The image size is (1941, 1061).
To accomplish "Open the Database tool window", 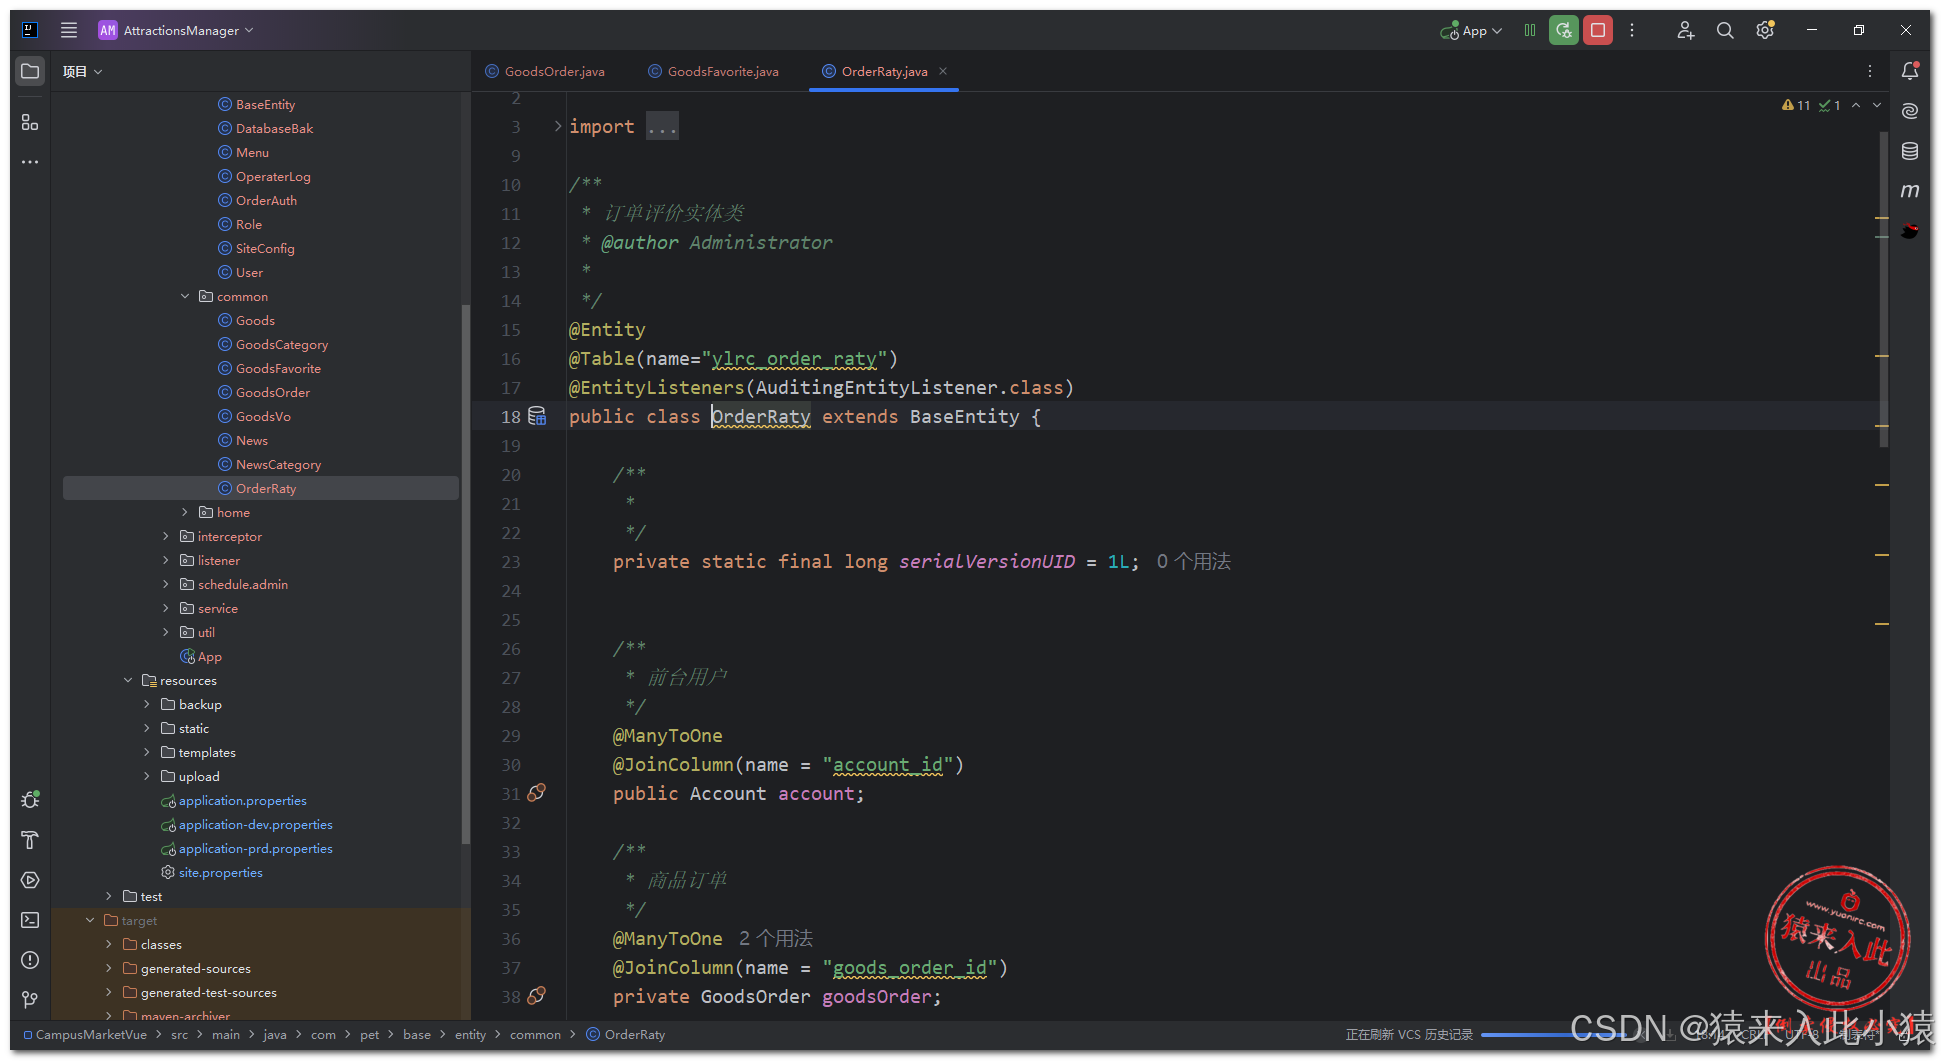I will [x=1910, y=151].
